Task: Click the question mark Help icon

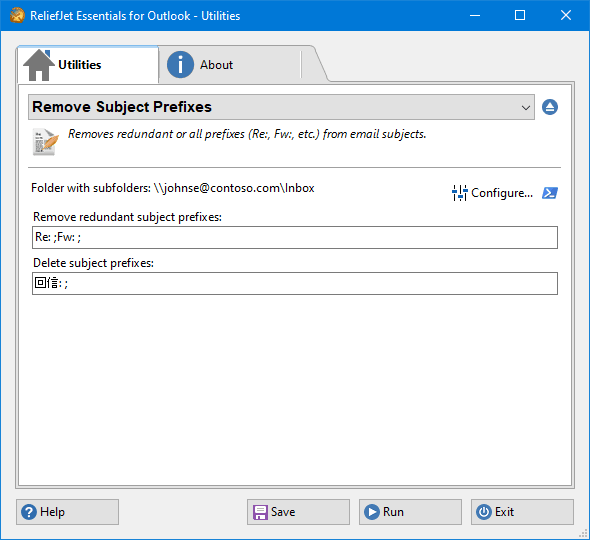Action: coord(29,512)
